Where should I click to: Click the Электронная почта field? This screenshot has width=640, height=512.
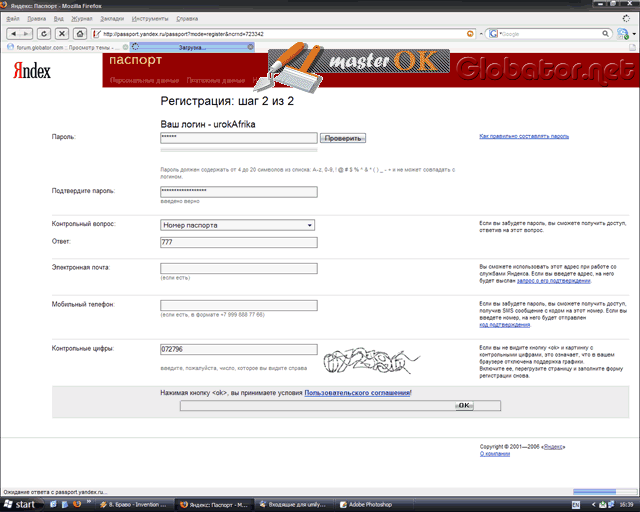click(239, 268)
